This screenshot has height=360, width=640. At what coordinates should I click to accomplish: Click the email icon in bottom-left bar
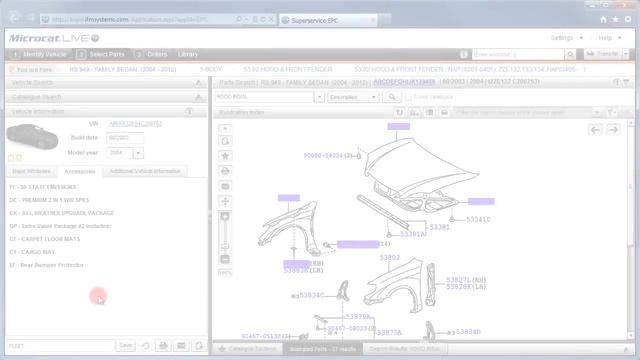pyautogui.click(x=181, y=346)
